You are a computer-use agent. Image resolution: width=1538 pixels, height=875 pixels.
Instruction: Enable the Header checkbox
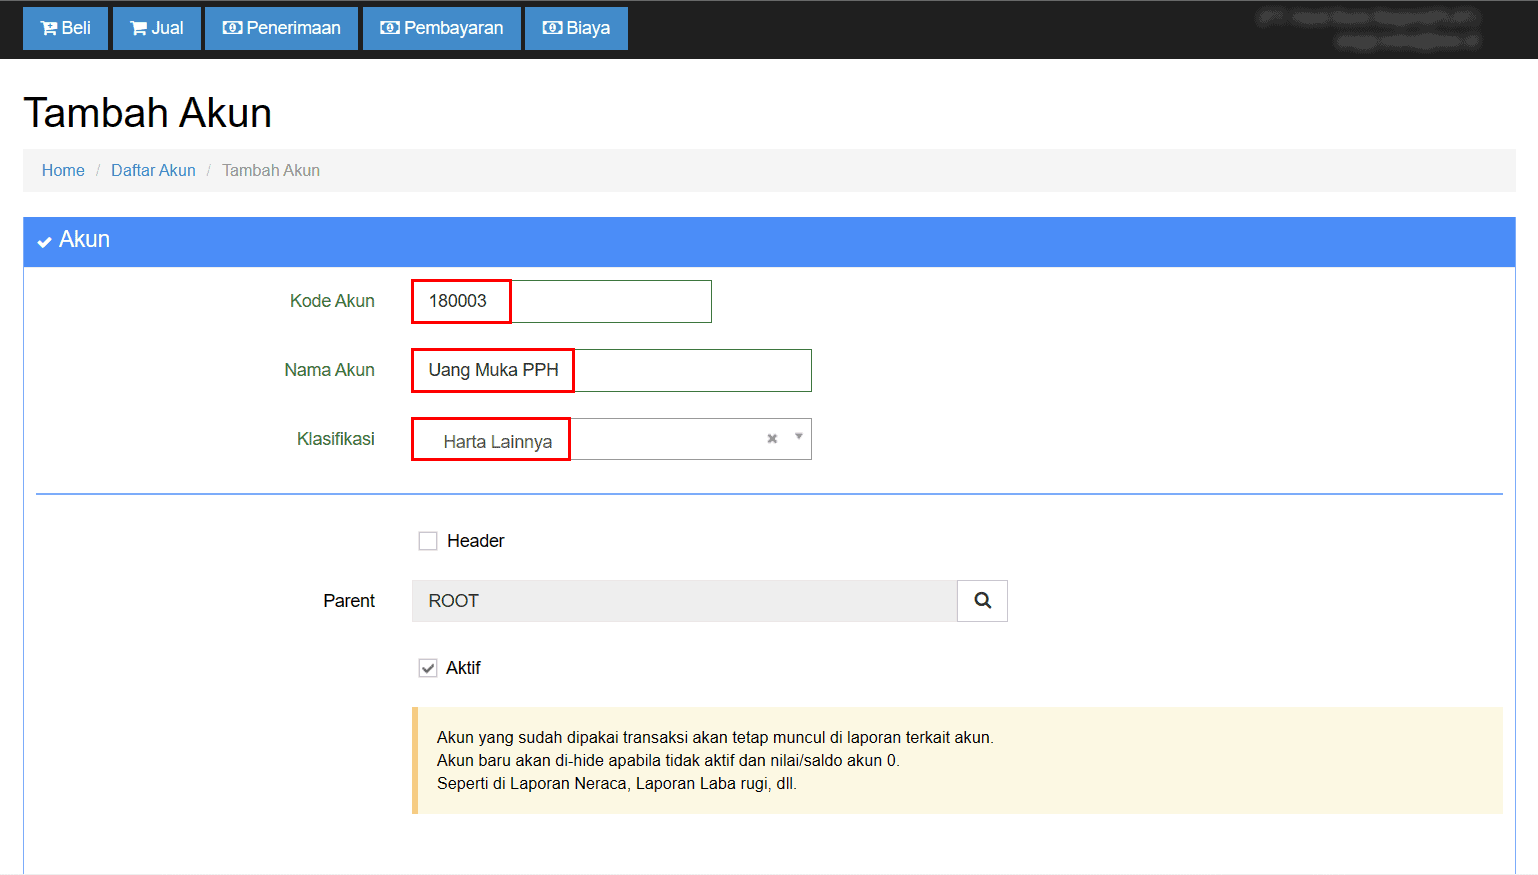point(428,541)
